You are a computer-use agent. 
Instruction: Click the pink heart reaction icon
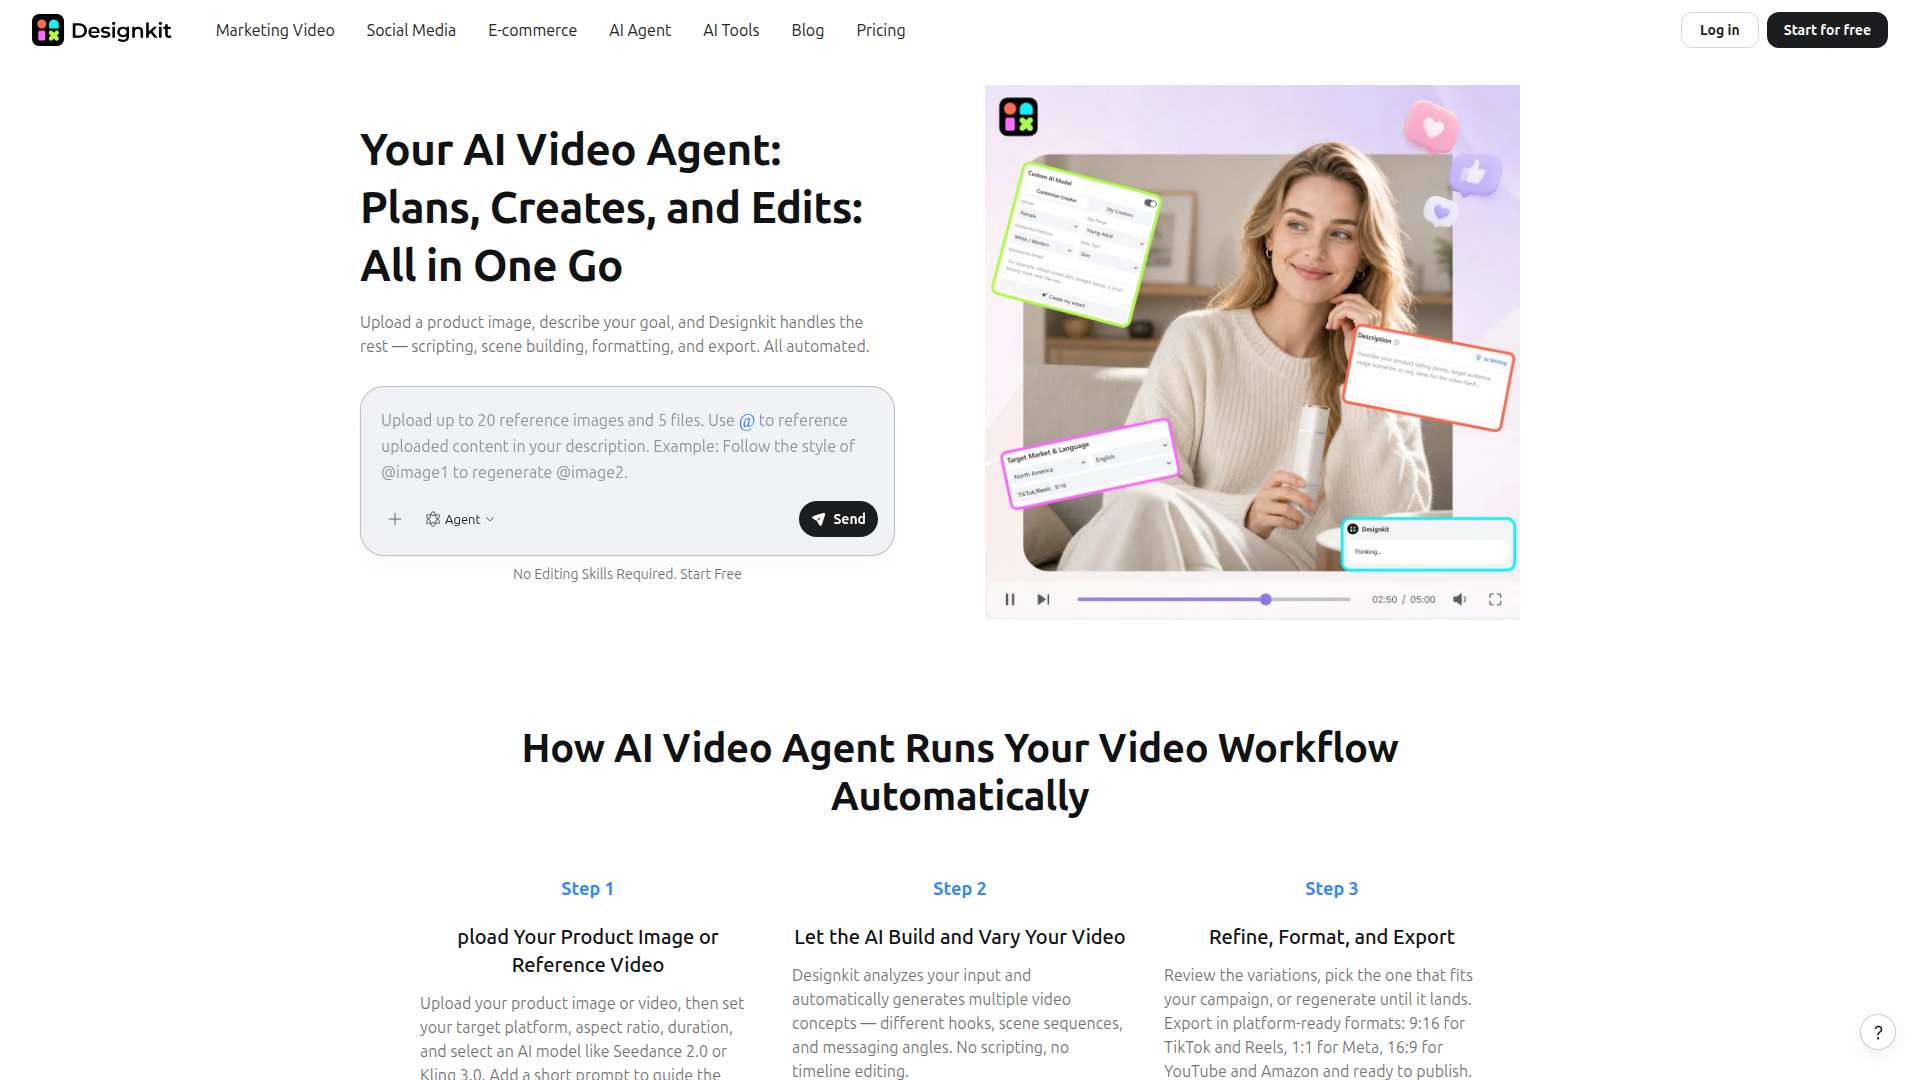(x=1432, y=127)
